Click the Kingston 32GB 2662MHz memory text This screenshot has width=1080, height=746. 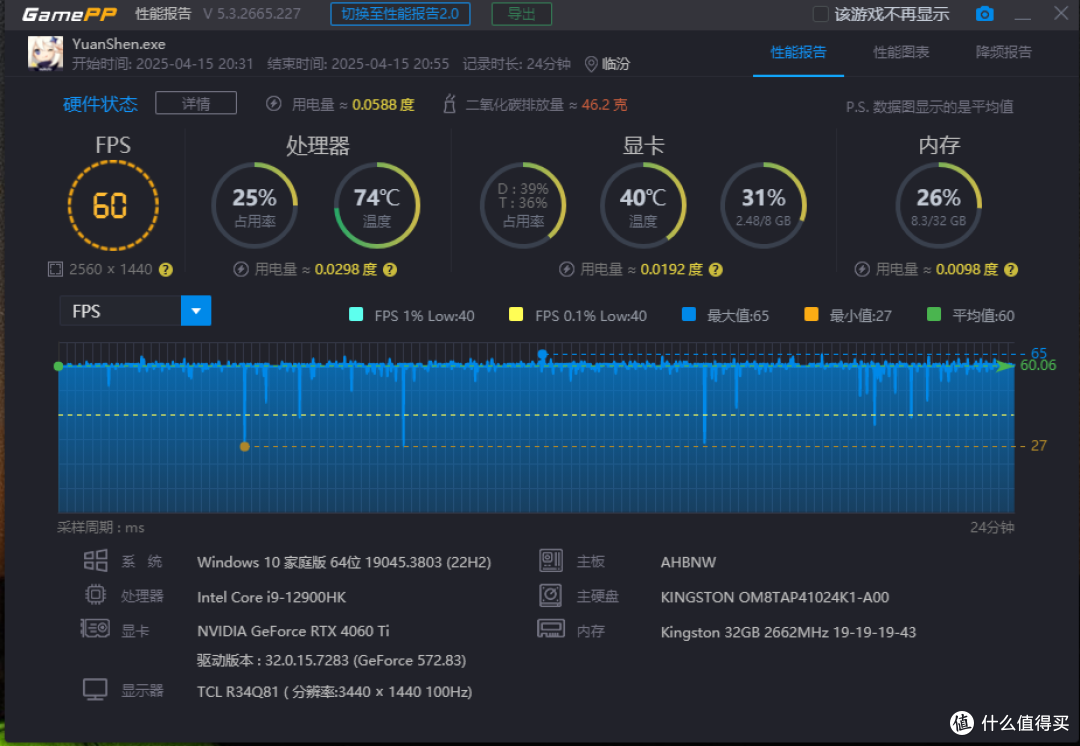pyautogui.click(x=788, y=632)
